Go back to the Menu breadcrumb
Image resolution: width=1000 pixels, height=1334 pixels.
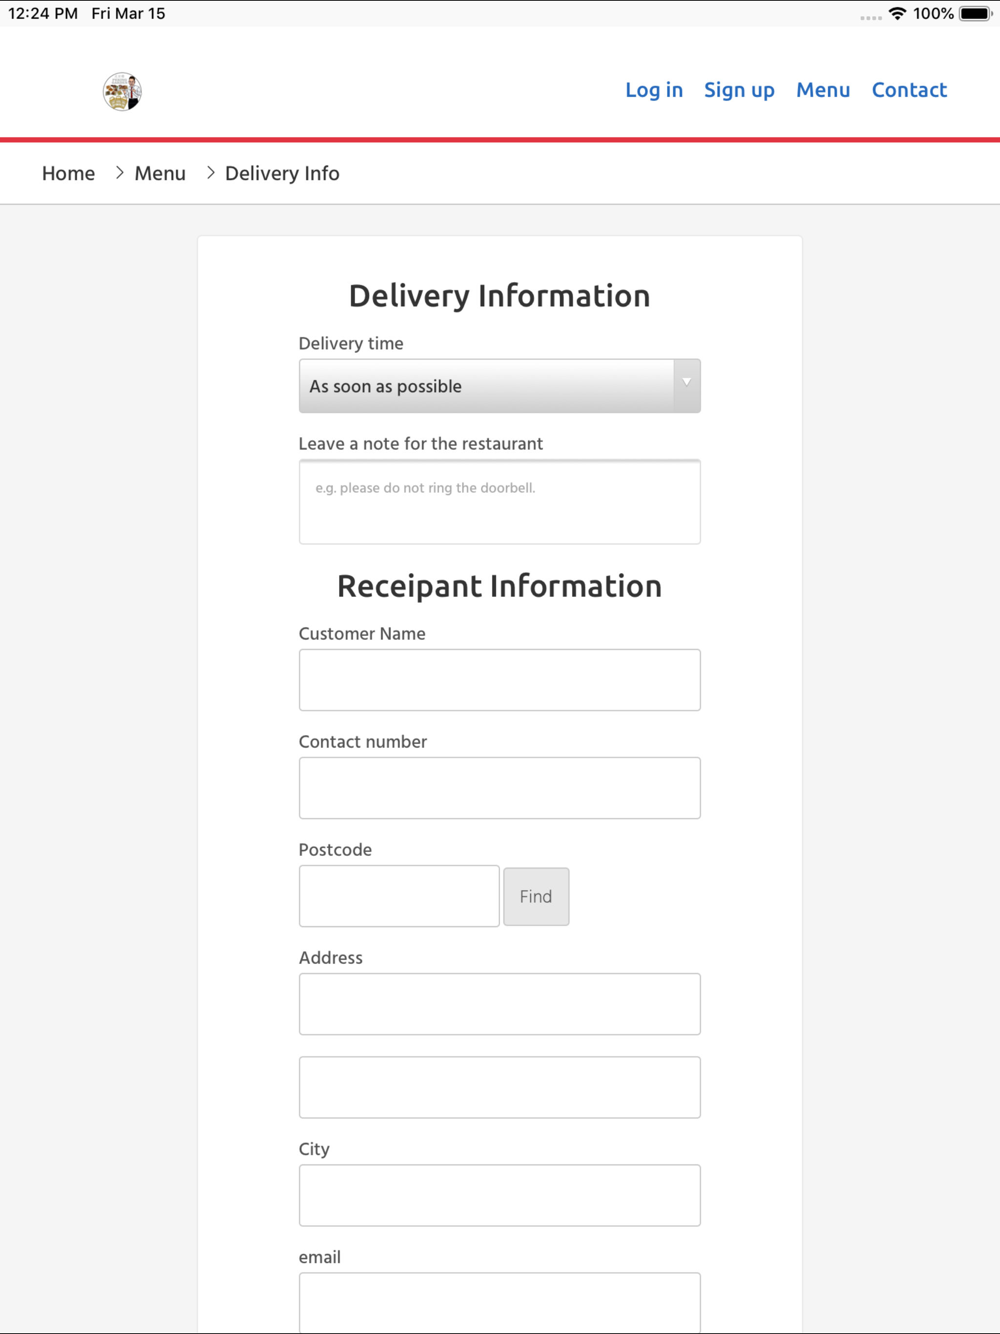(160, 173)
